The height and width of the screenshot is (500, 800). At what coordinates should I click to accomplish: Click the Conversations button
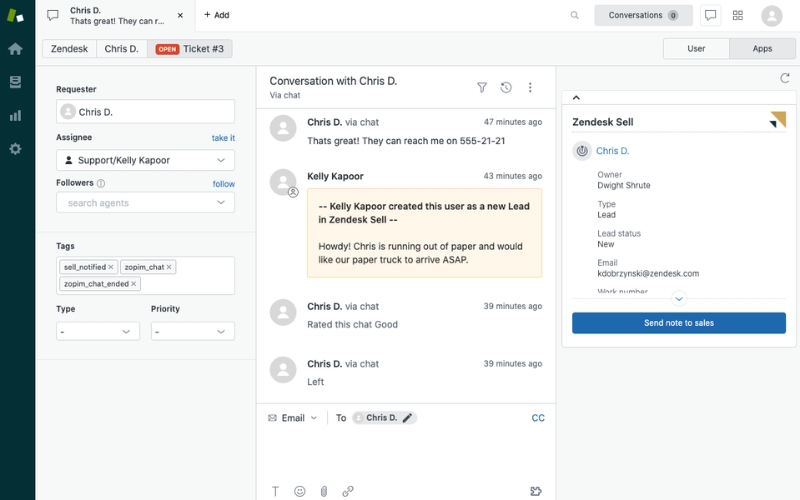click(643, 15)
